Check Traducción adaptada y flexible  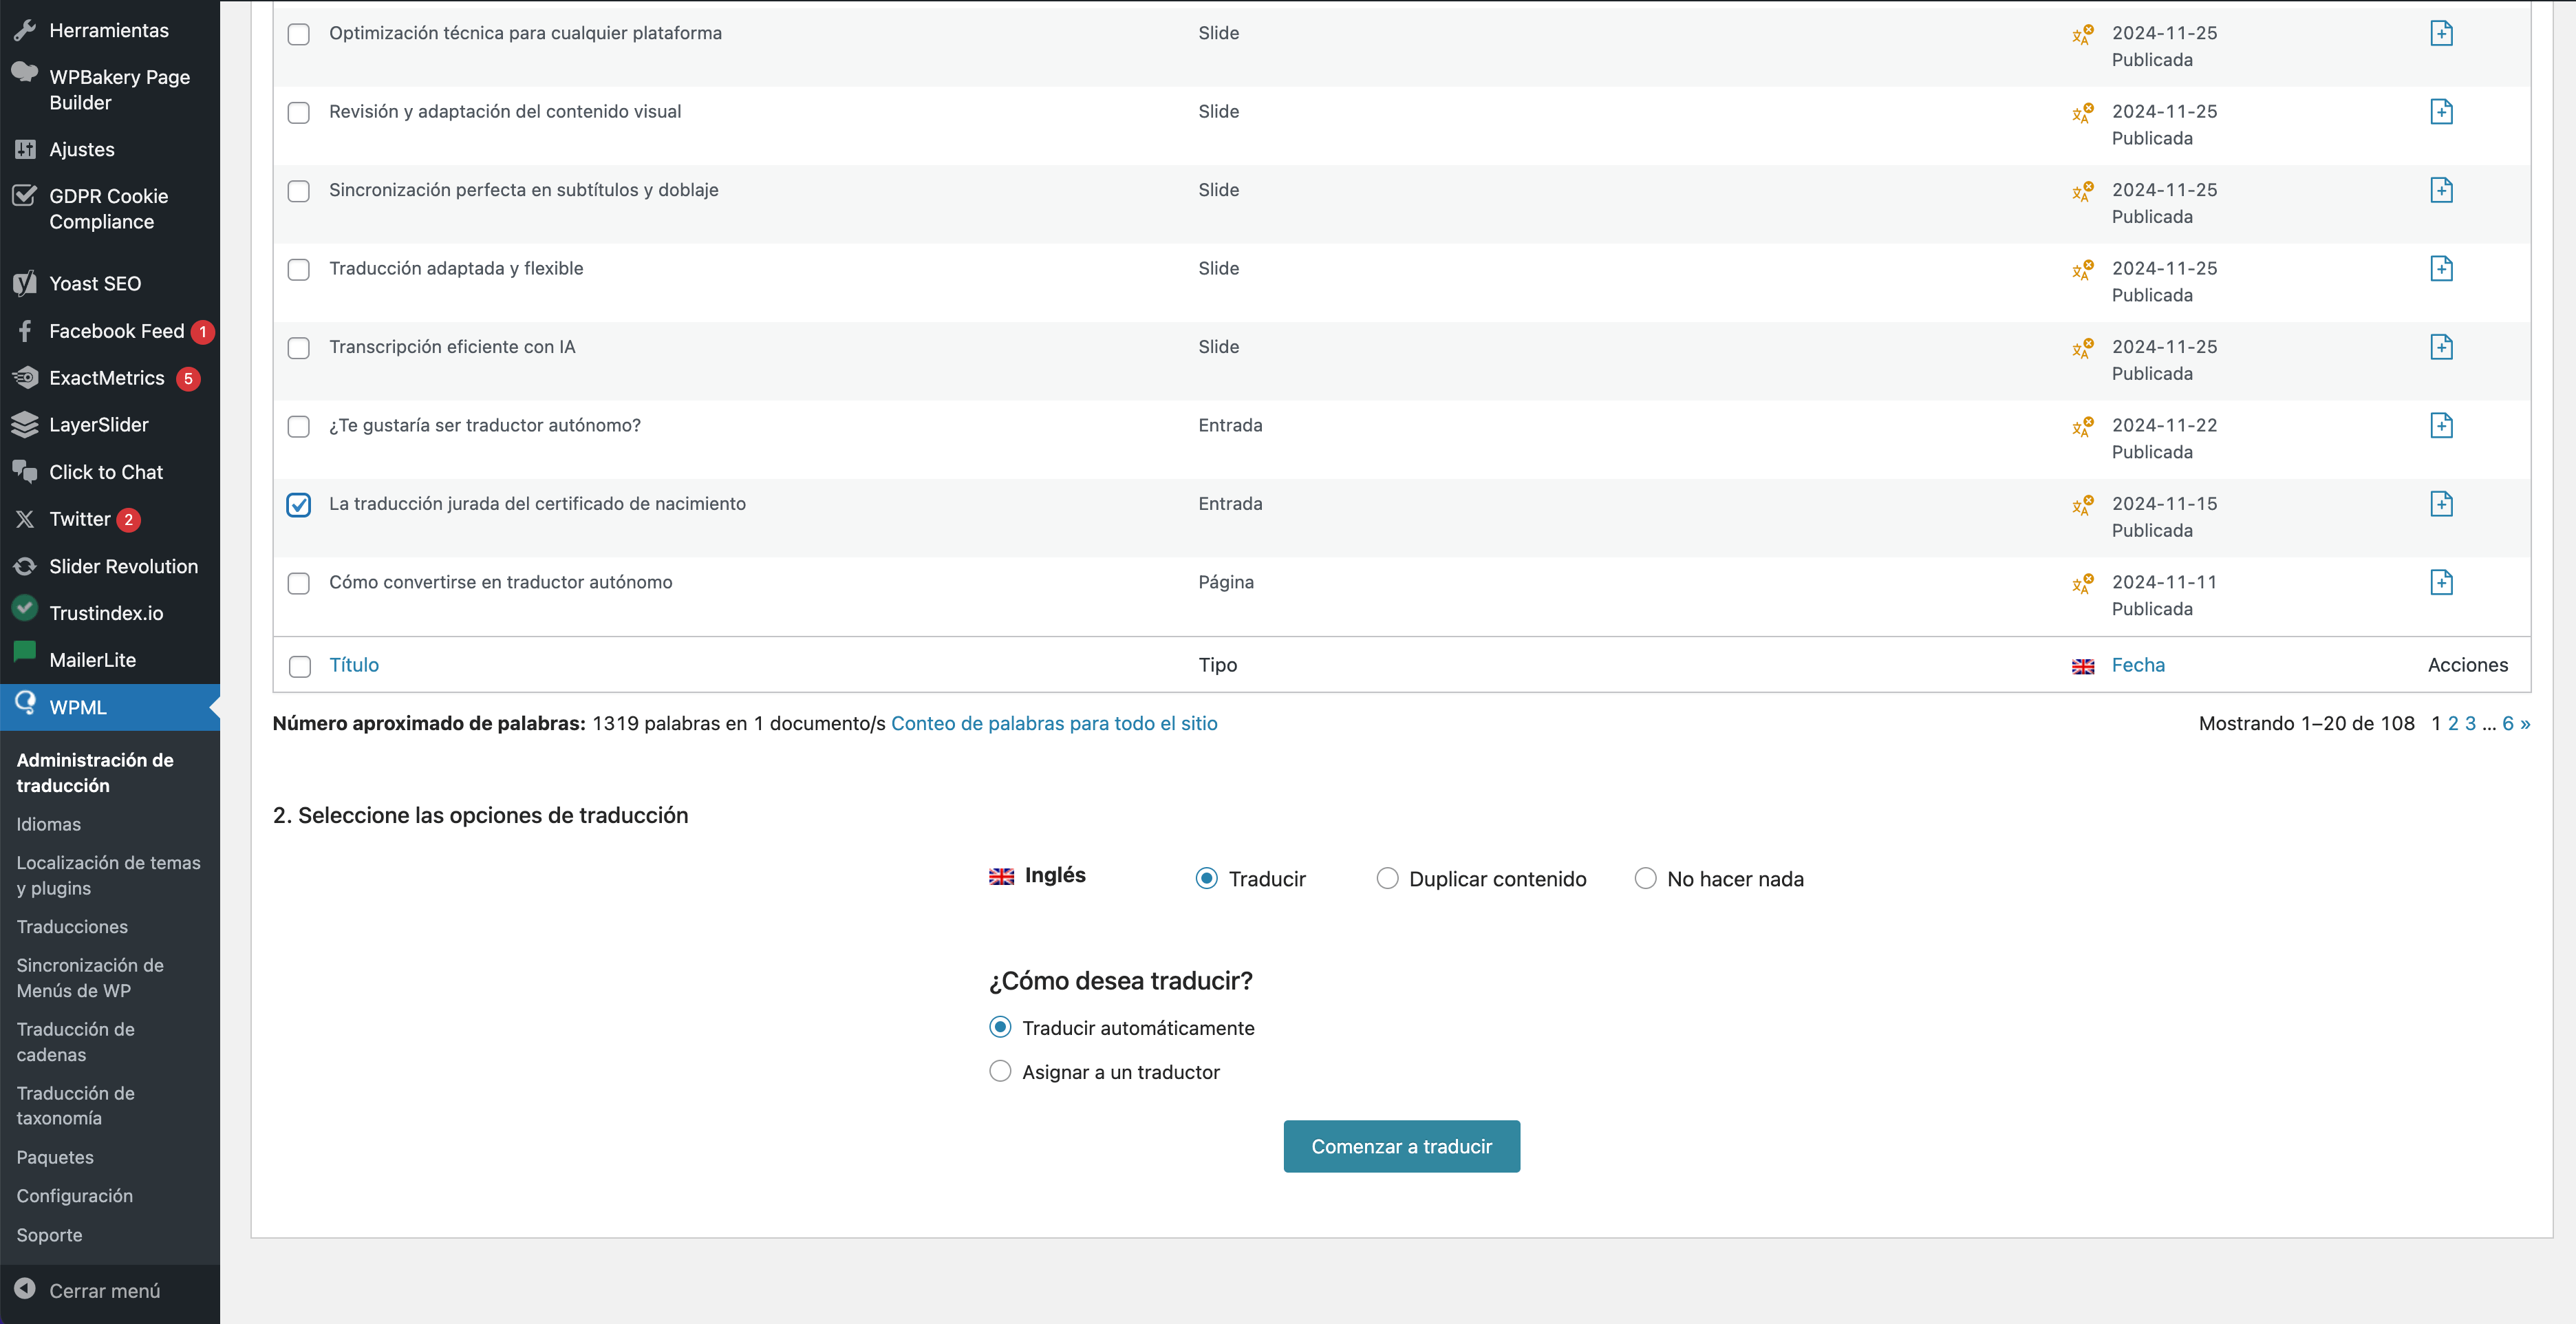pos(299,269)
